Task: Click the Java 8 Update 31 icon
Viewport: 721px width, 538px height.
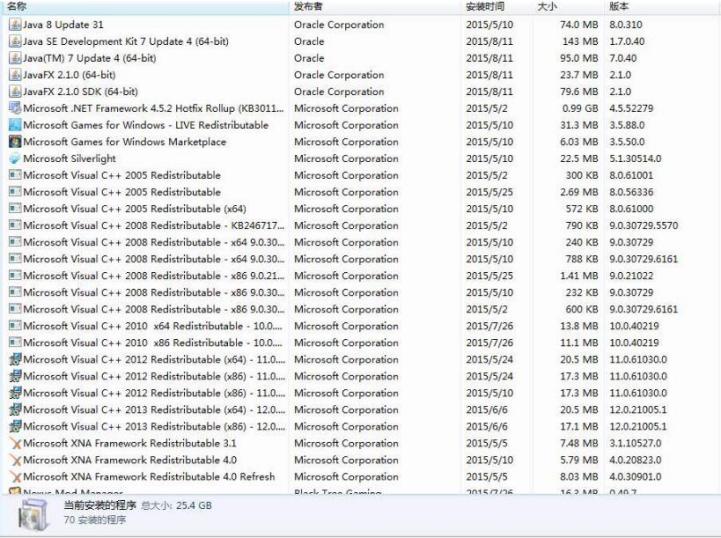Action: pyautogui.click(x=15, y=25)
